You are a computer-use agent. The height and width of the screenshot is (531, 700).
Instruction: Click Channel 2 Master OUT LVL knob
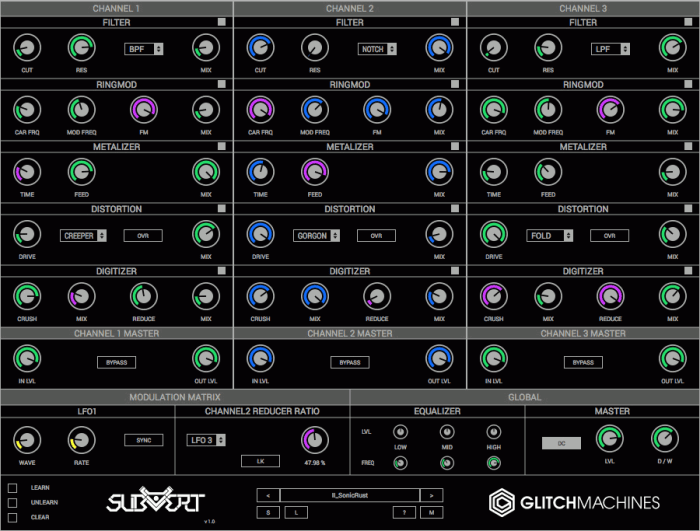coord(439,359)
